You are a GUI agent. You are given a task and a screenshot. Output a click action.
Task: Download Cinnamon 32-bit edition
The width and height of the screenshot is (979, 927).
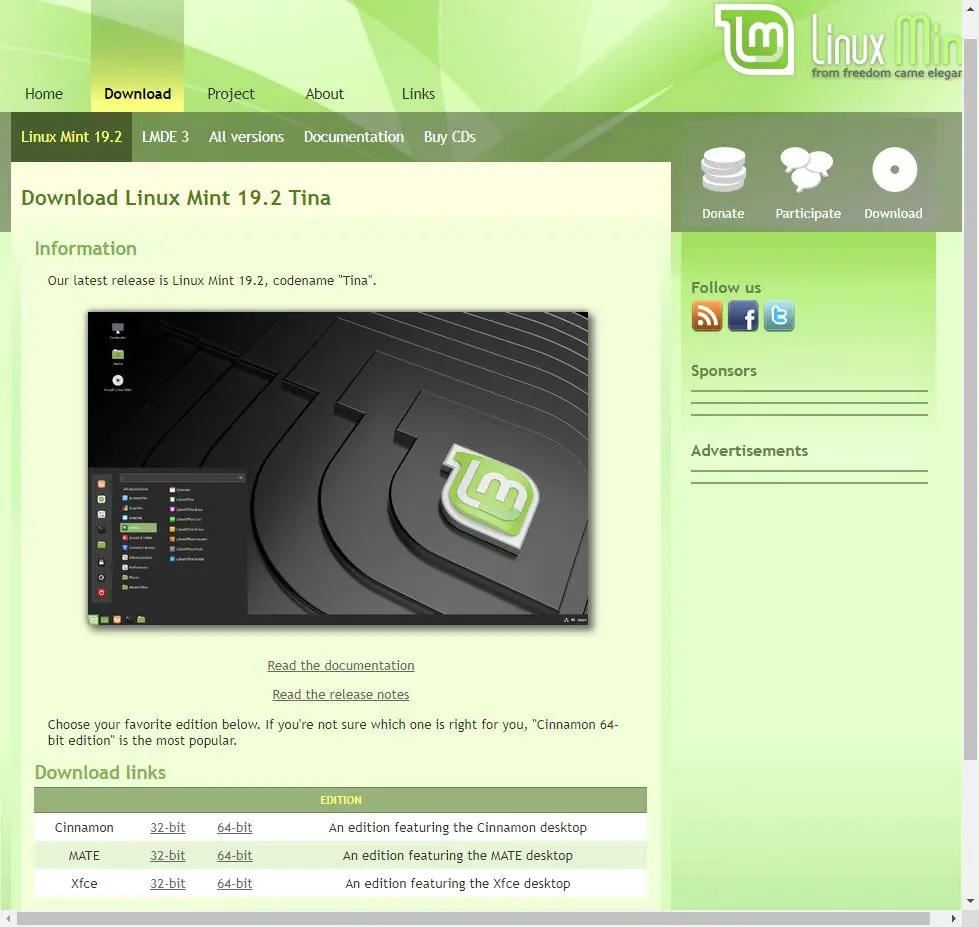167,827
